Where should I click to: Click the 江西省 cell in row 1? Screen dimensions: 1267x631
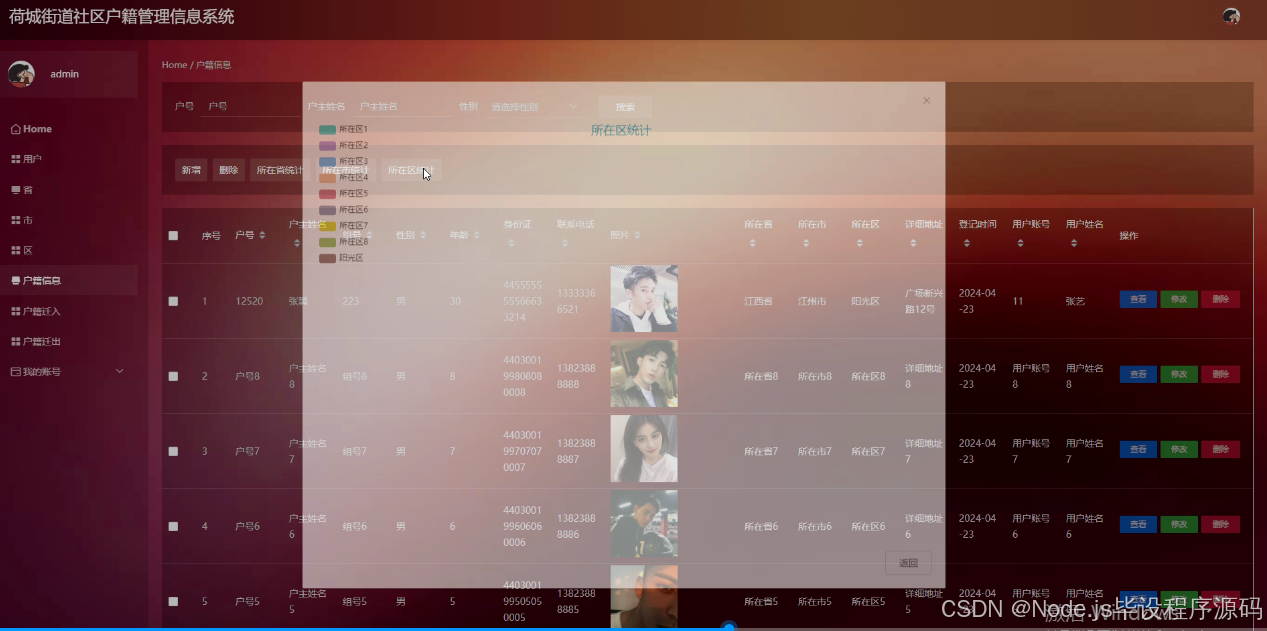pos(758,301)
